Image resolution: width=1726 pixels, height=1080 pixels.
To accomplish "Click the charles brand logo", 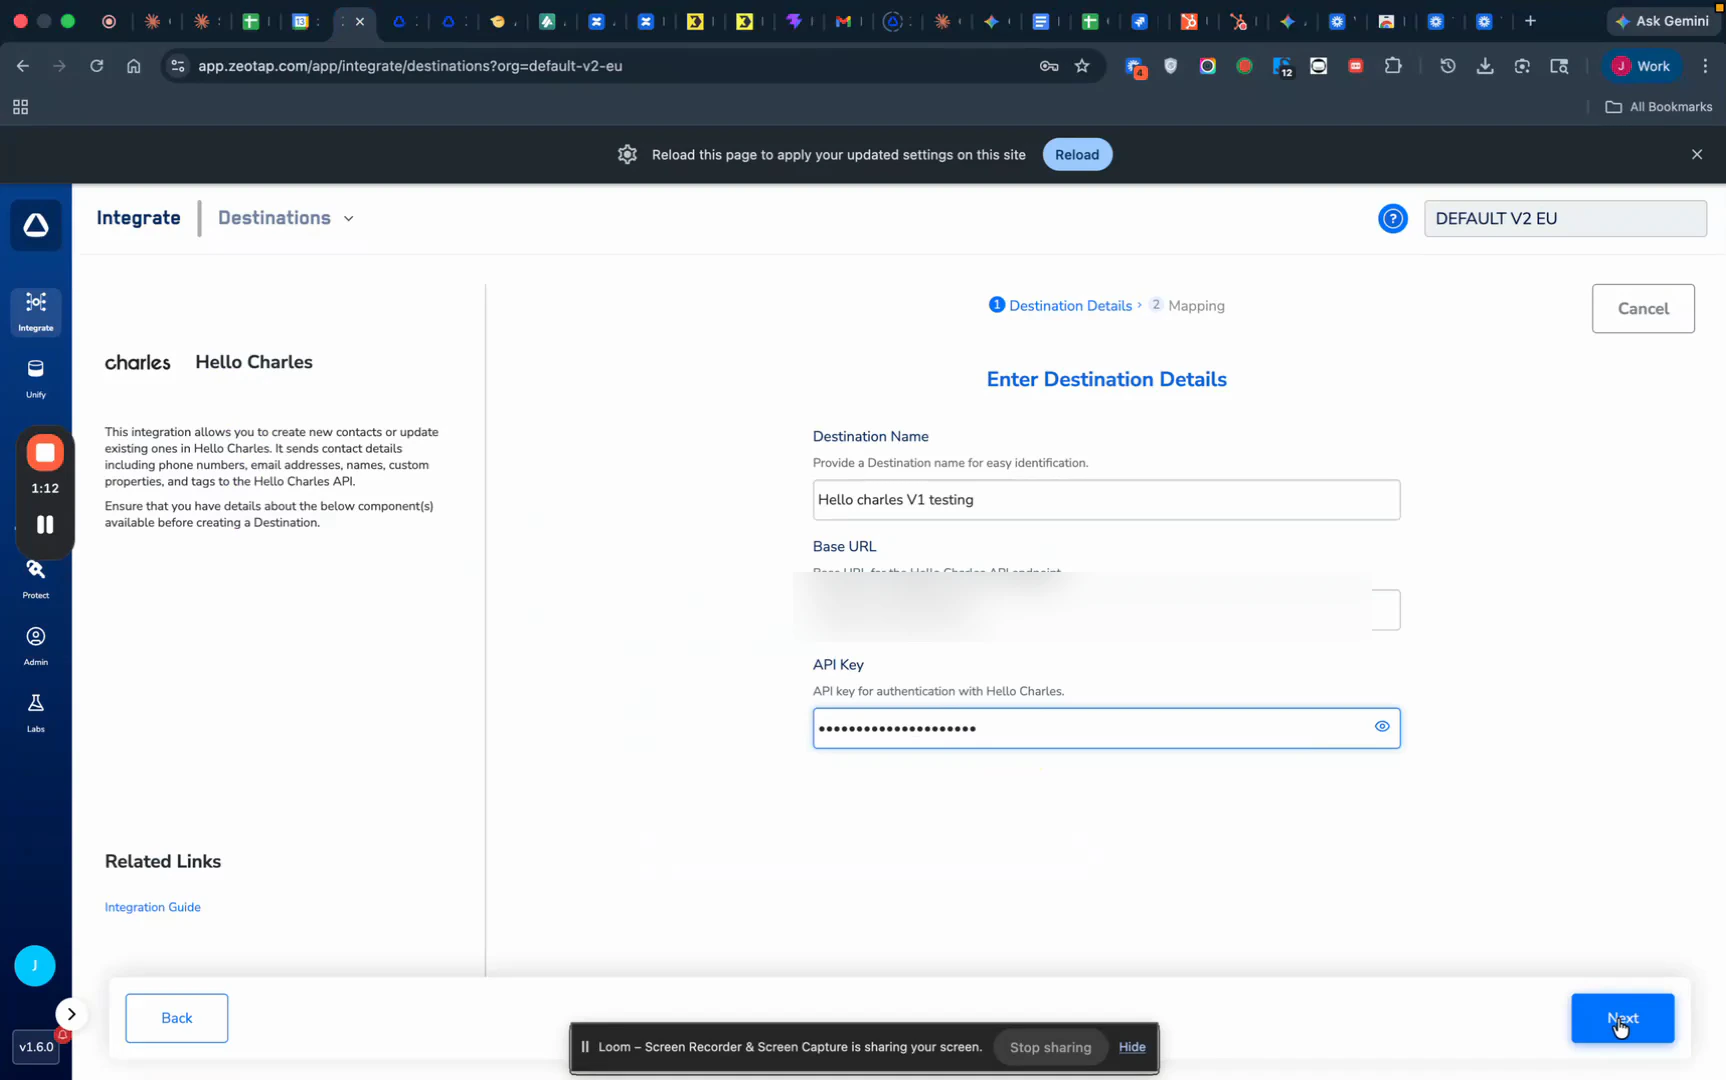I will pos(138,362).
